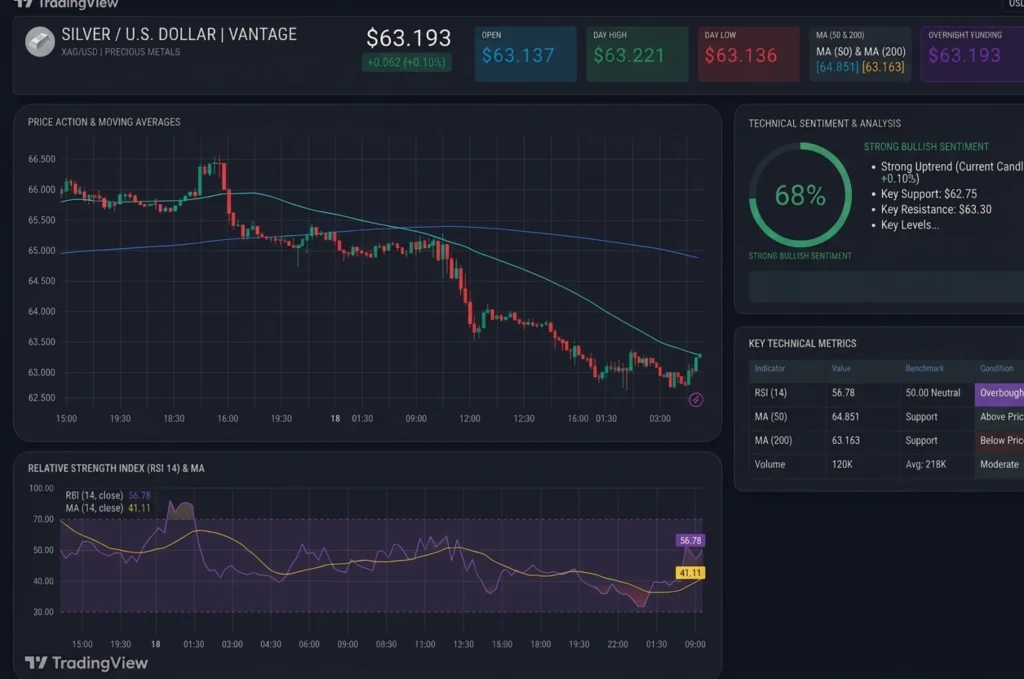This screenshot has height=679, width=1024.
Task: Click the MA (14, close) legend label
Action: 94,508
